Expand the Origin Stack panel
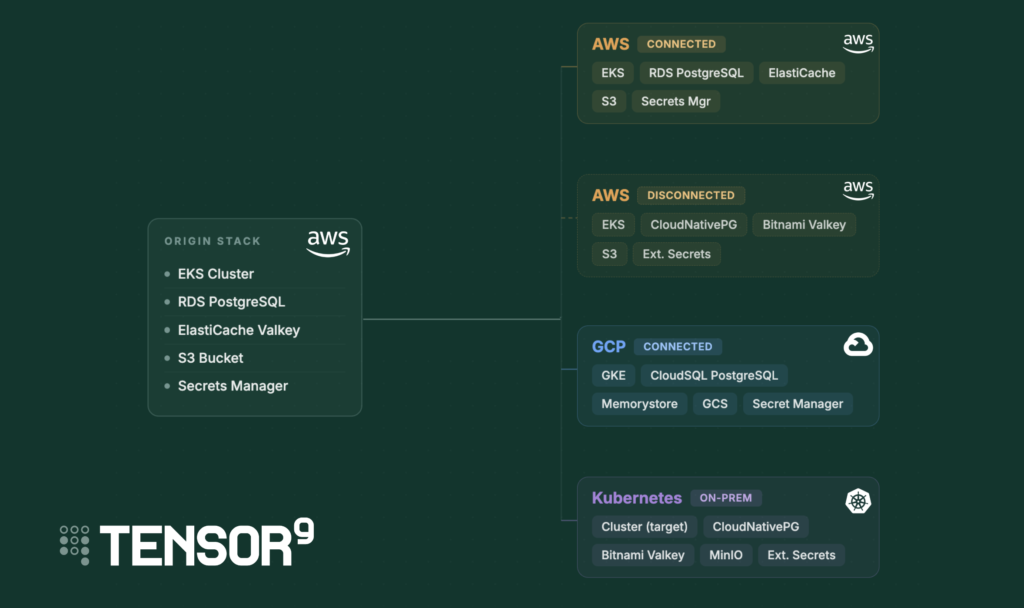This screenshot has width=1024, height=608. 254,316
